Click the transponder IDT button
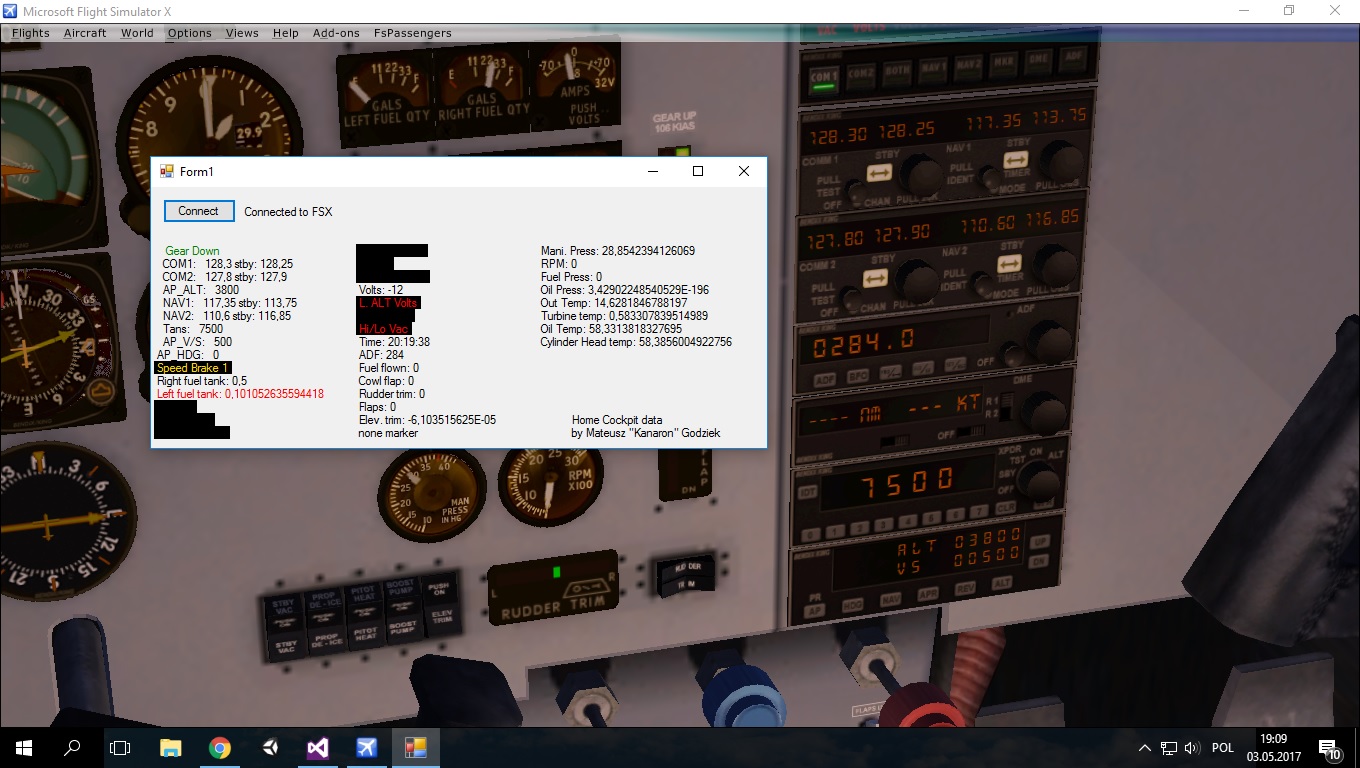 [x=808, y=493]
